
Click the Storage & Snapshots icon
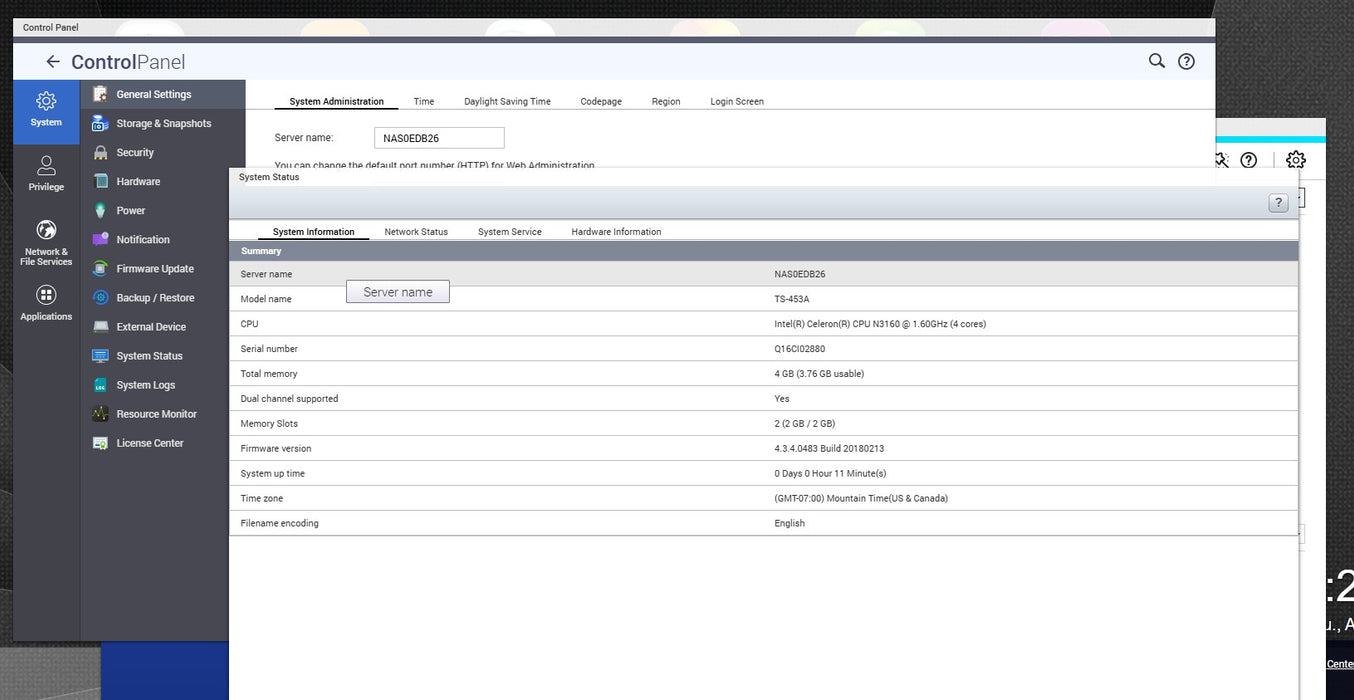click(x=100, y=123)
